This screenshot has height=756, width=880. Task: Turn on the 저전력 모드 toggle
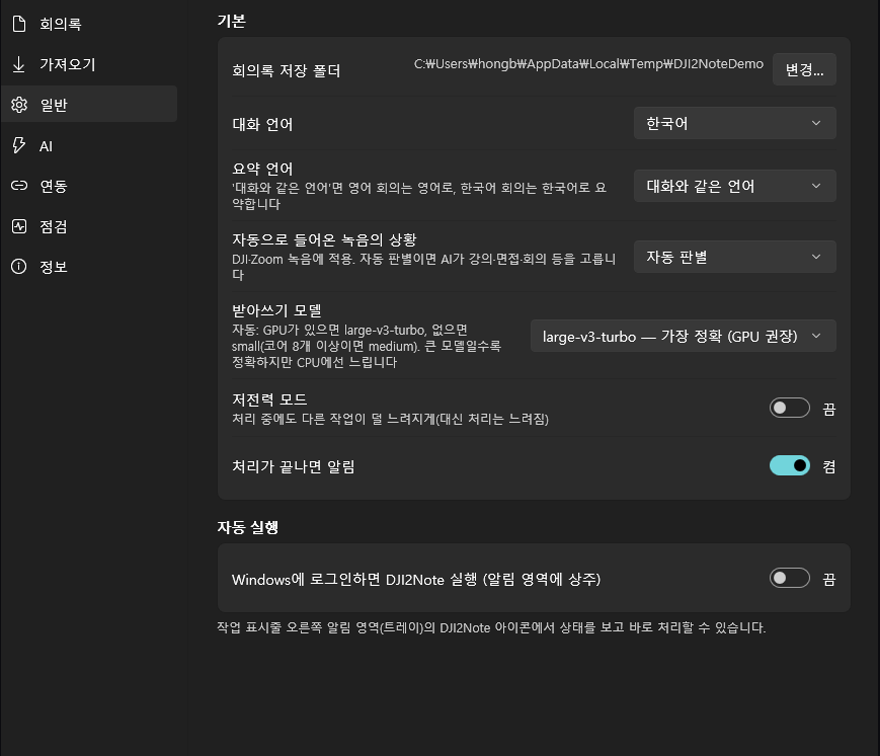coord(789,408)
